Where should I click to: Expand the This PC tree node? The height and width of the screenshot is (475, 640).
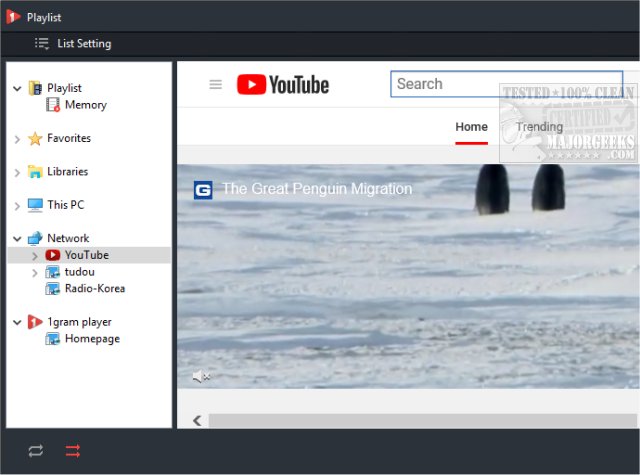point(17,206)
